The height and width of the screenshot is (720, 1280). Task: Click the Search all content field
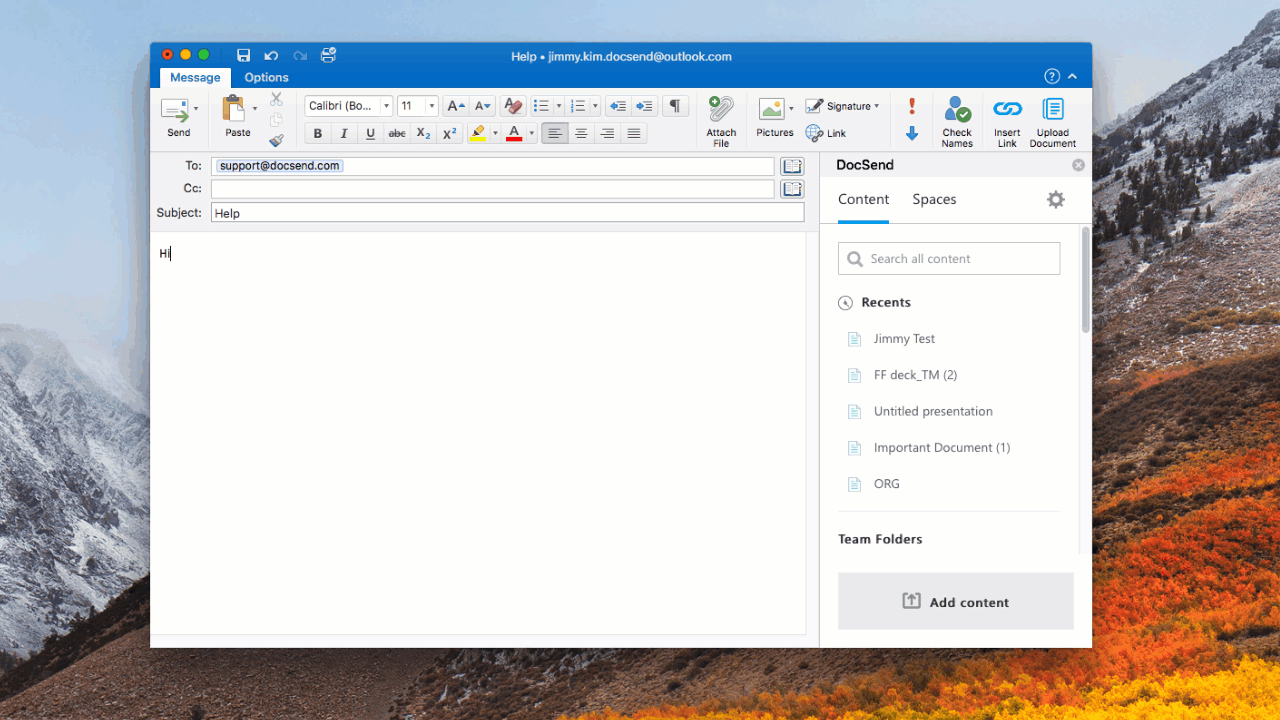(x=949, y=259)
